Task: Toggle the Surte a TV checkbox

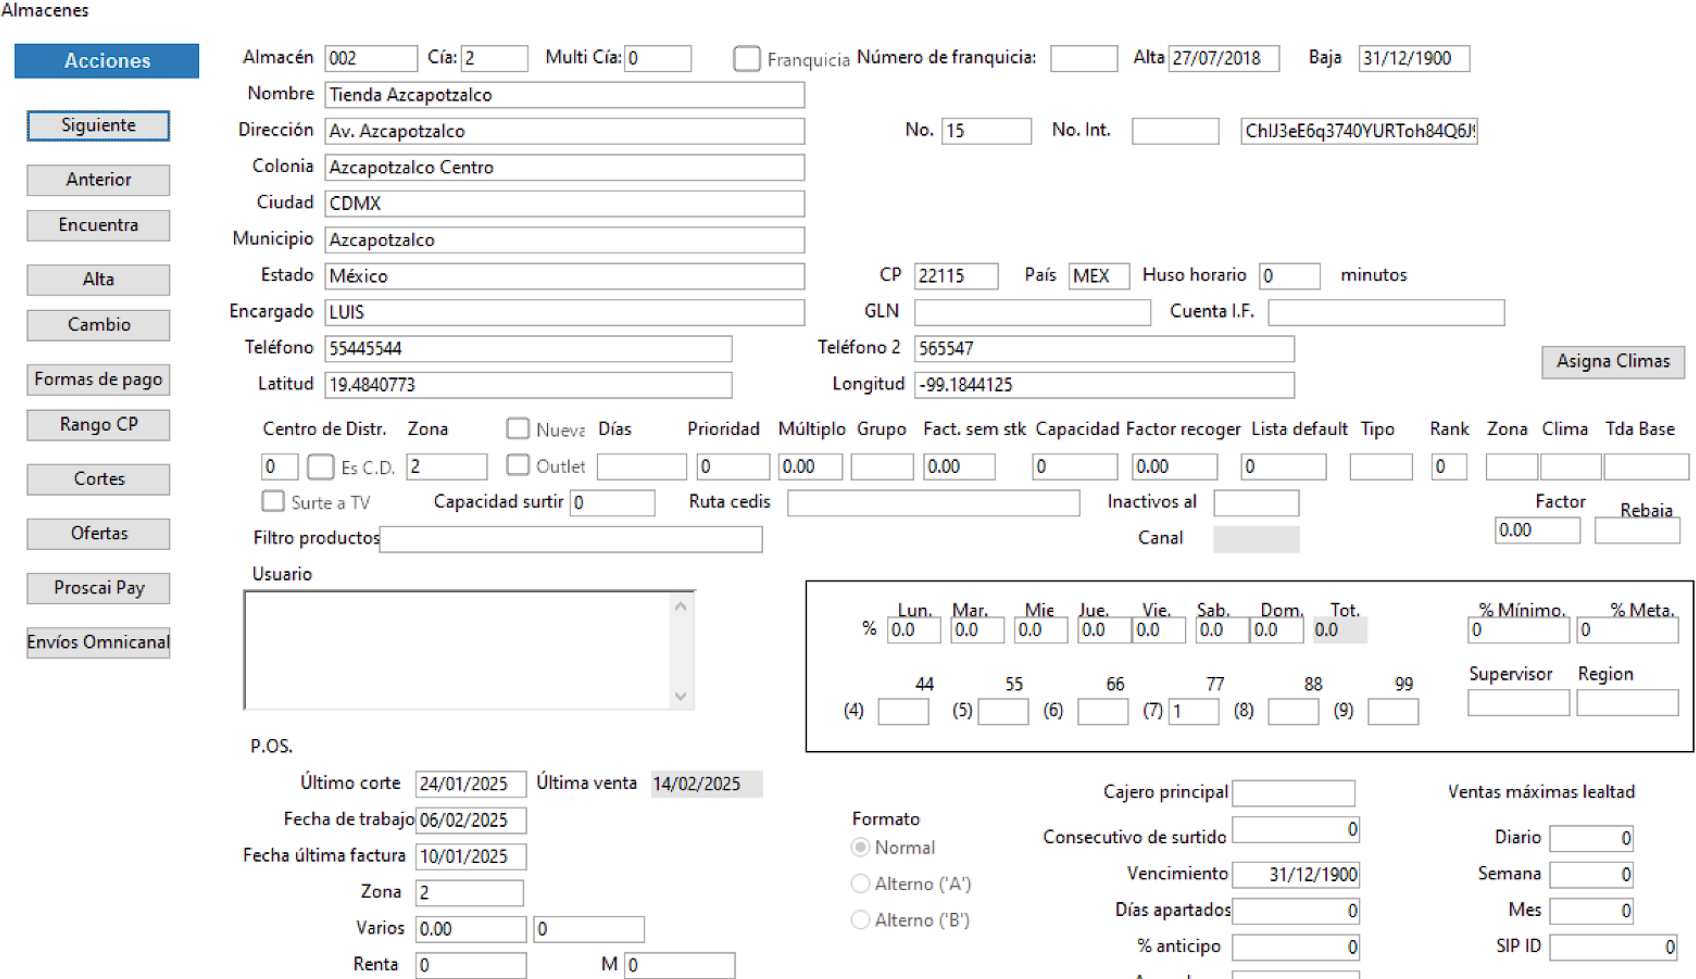Action: [x=273, y=501]
